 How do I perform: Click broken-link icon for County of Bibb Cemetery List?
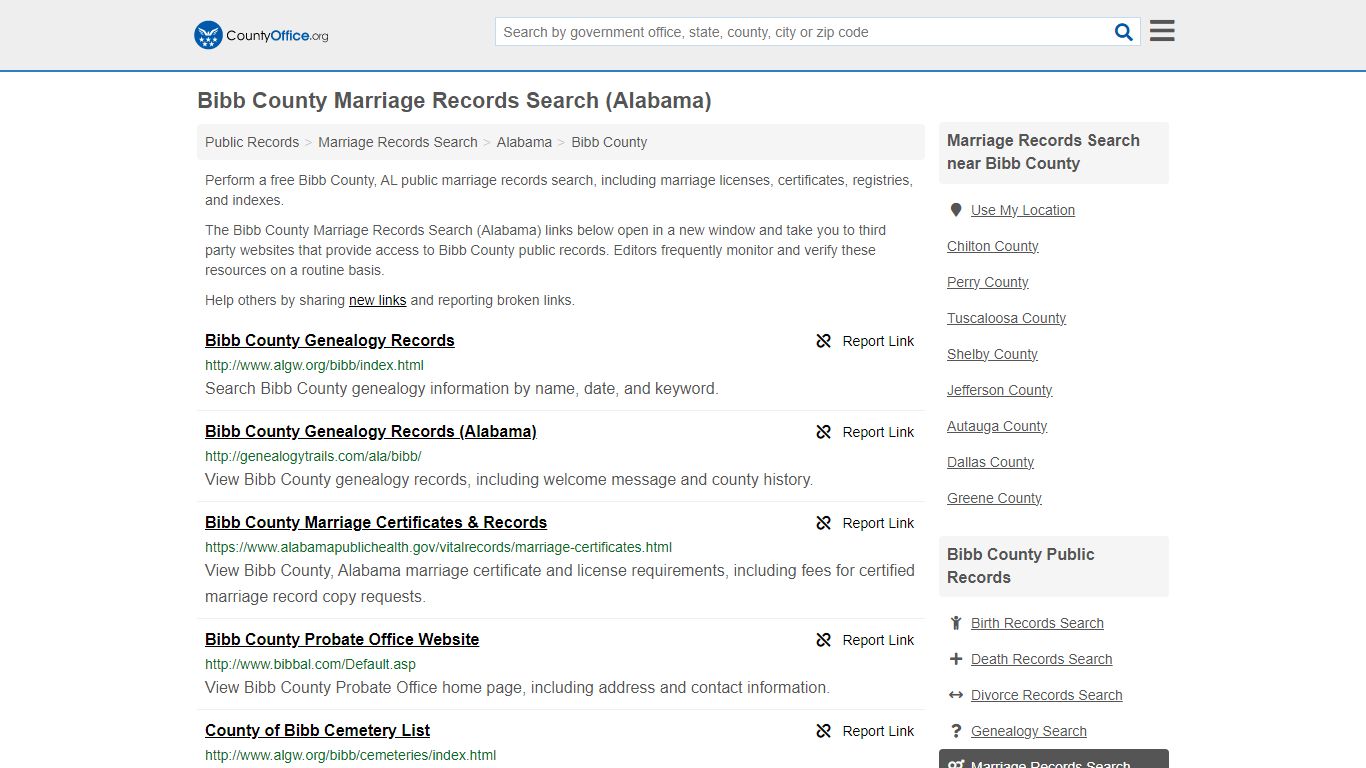[x=824, y=731]
